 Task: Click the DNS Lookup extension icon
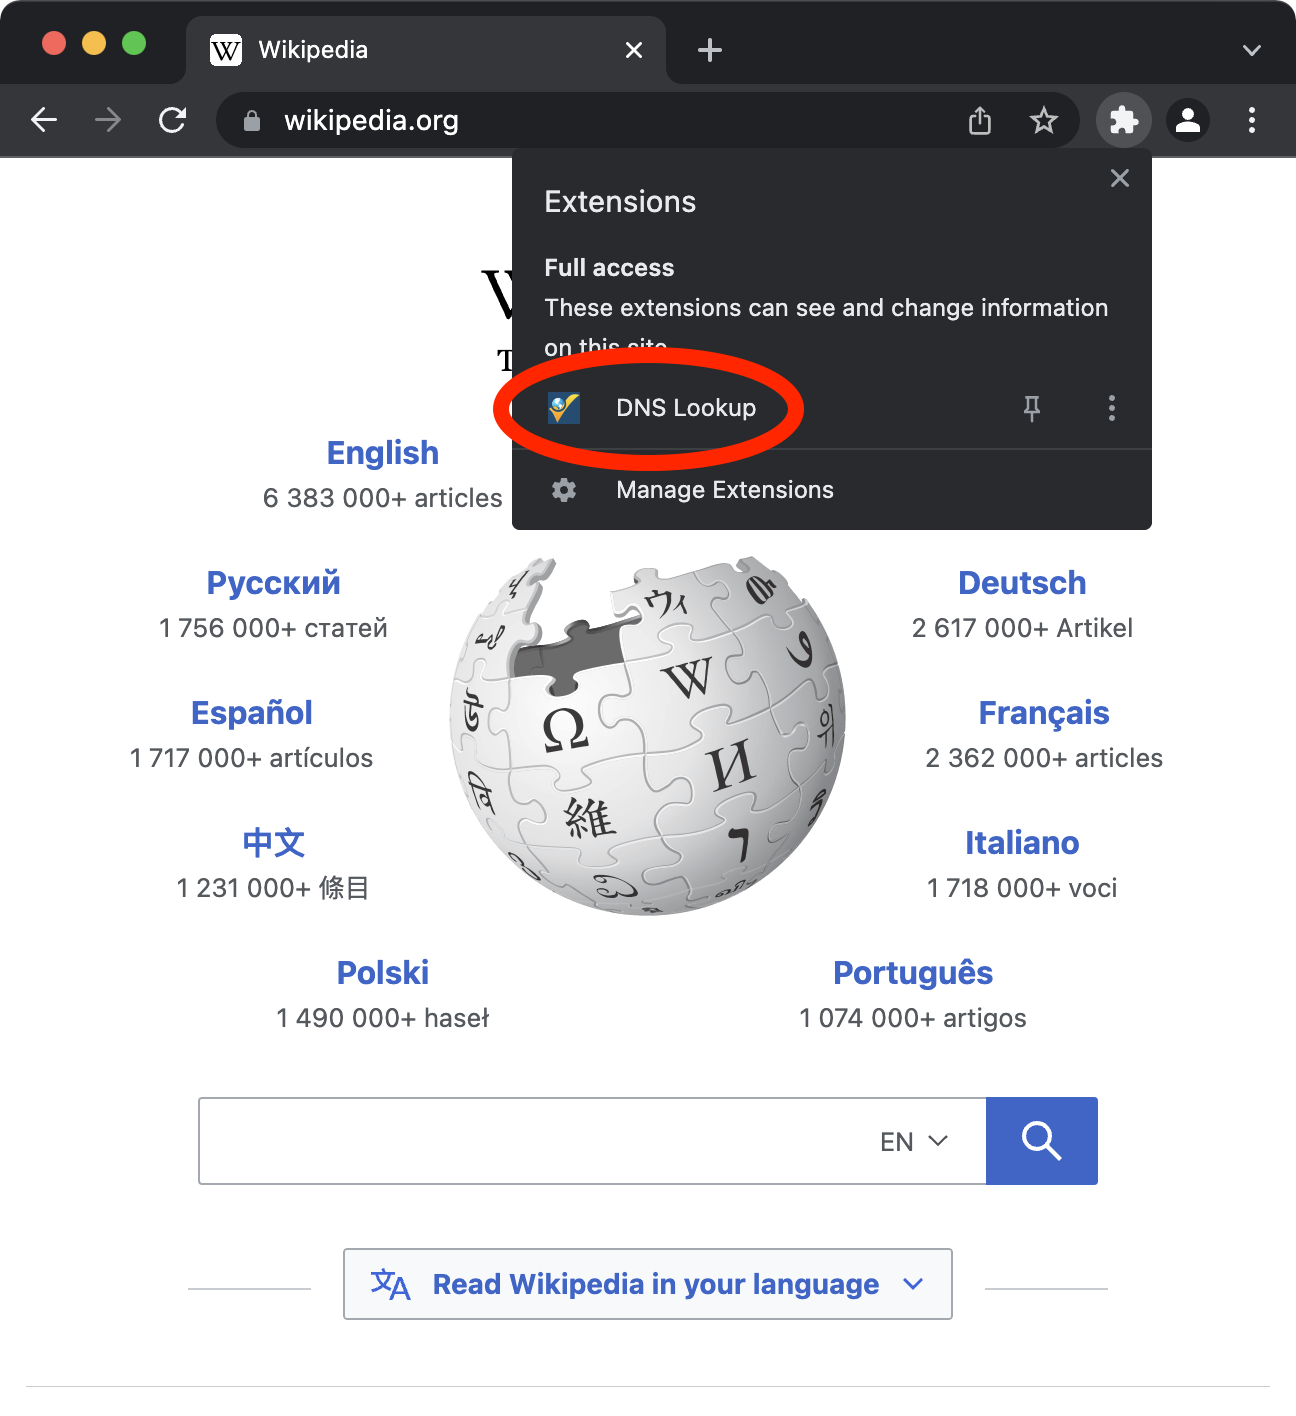tap(564, 408)
